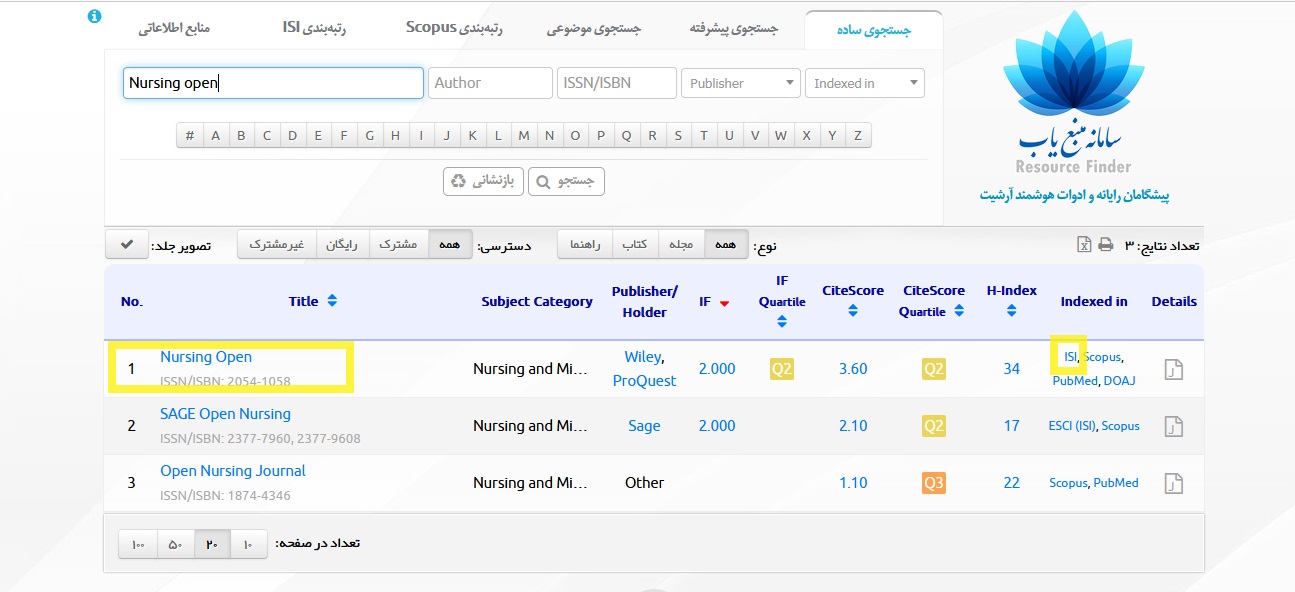
Task: Click Q2 CiteScore badge for SAGE Open Nursing
Action: [933, 426]
